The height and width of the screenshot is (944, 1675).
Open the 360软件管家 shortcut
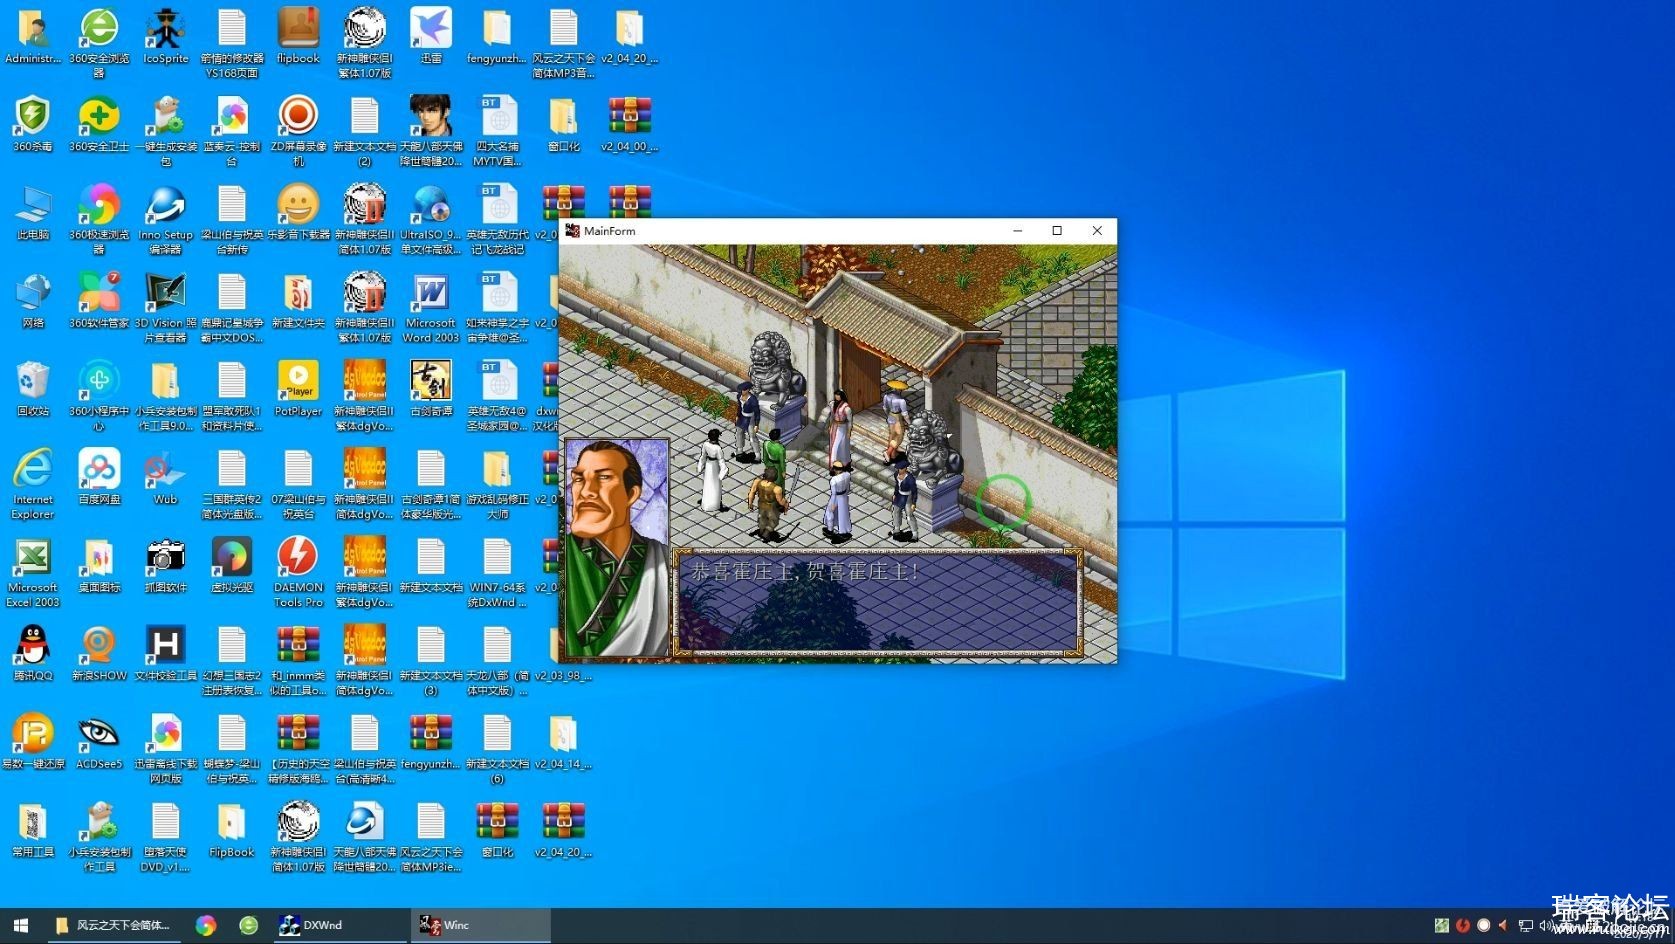click(x=99, y=300)
